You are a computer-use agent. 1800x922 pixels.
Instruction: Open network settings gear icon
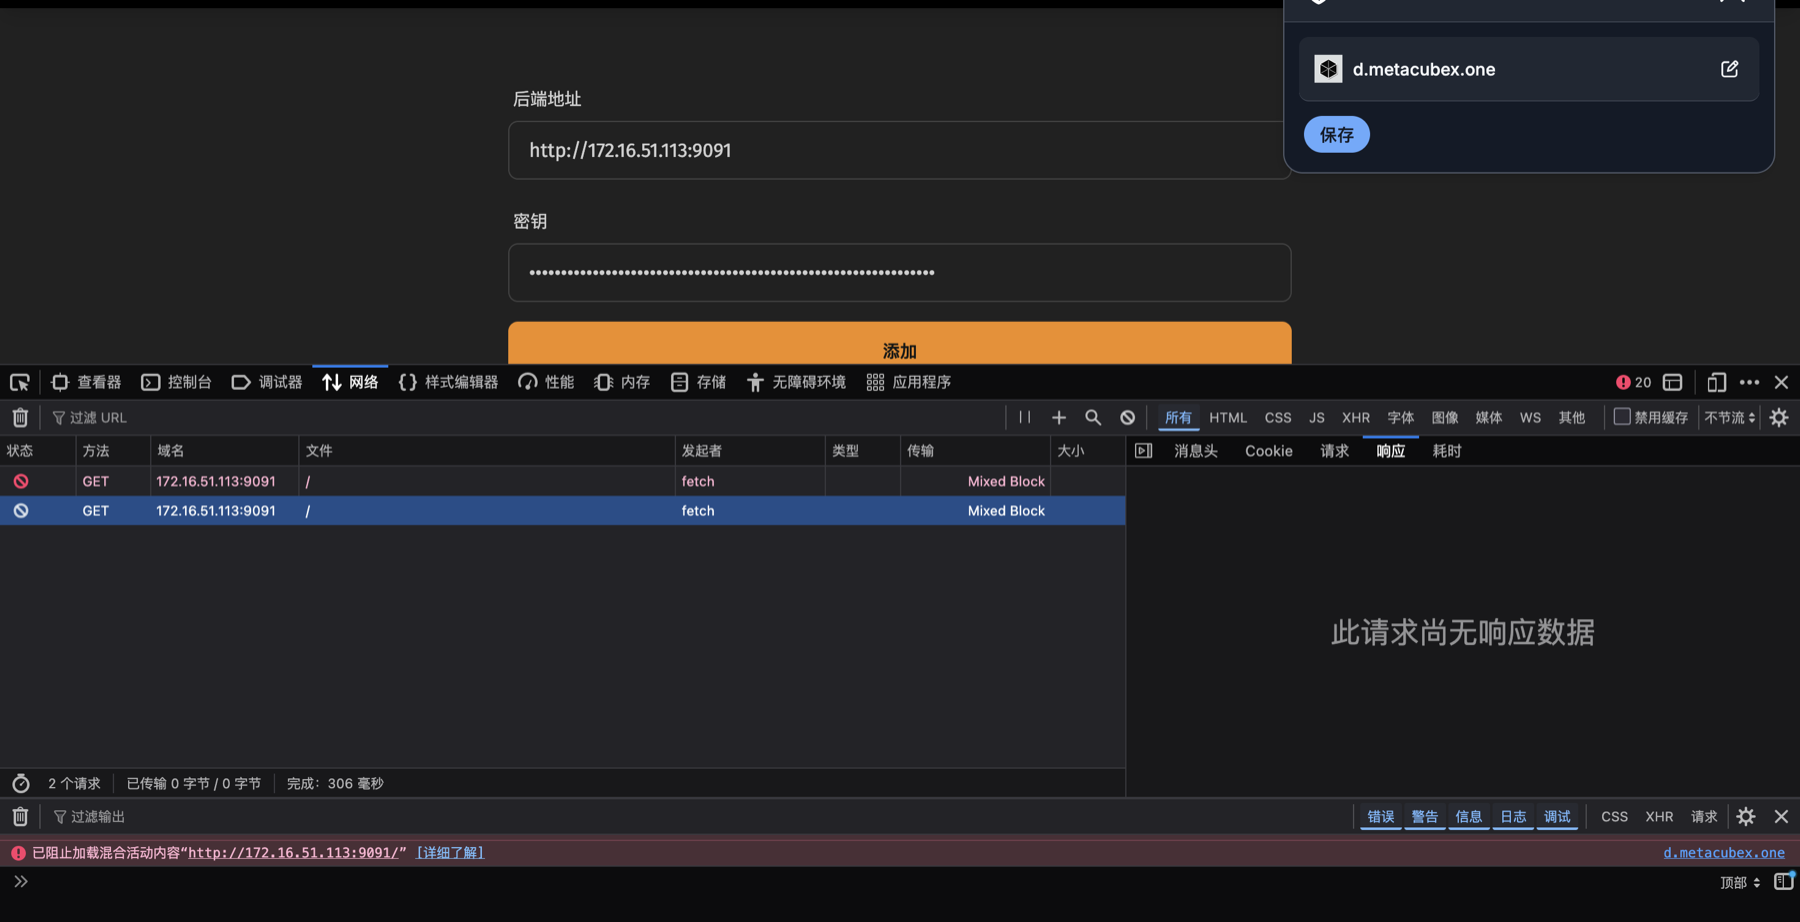(x=1779, y=417)
